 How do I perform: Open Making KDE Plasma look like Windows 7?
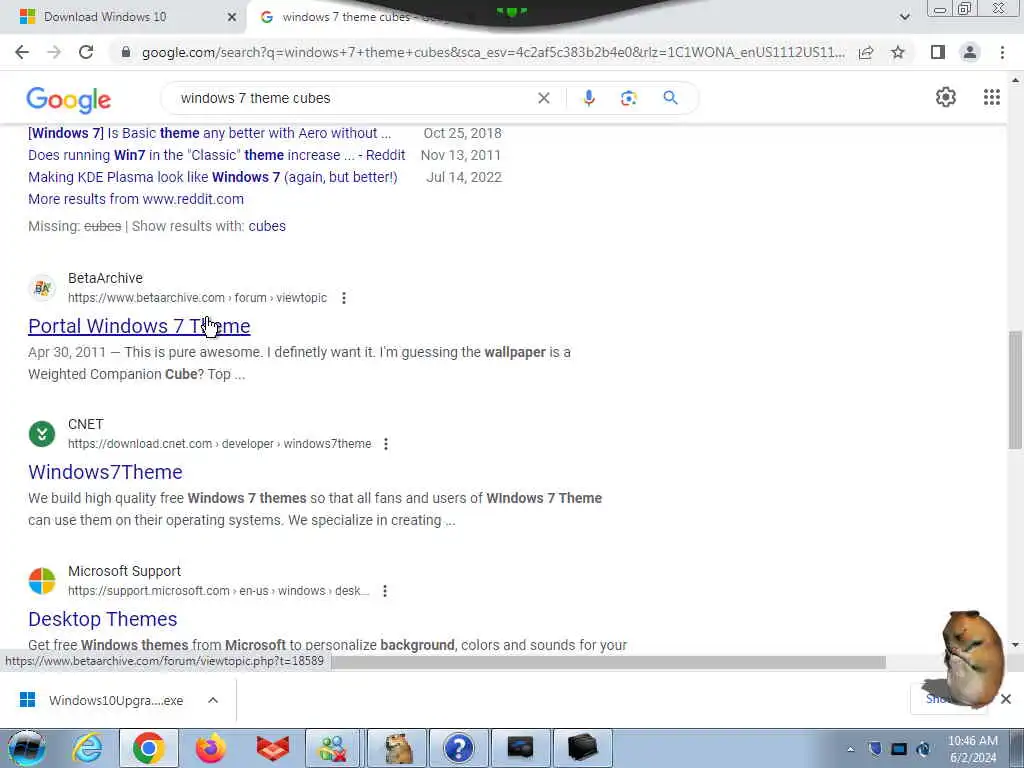[x=213, y=177]
